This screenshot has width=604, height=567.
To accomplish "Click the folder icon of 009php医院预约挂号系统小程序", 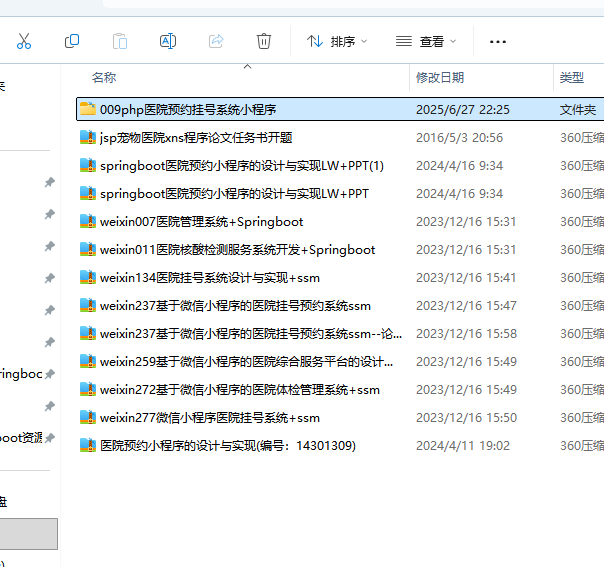I will (x=88, y=109).
